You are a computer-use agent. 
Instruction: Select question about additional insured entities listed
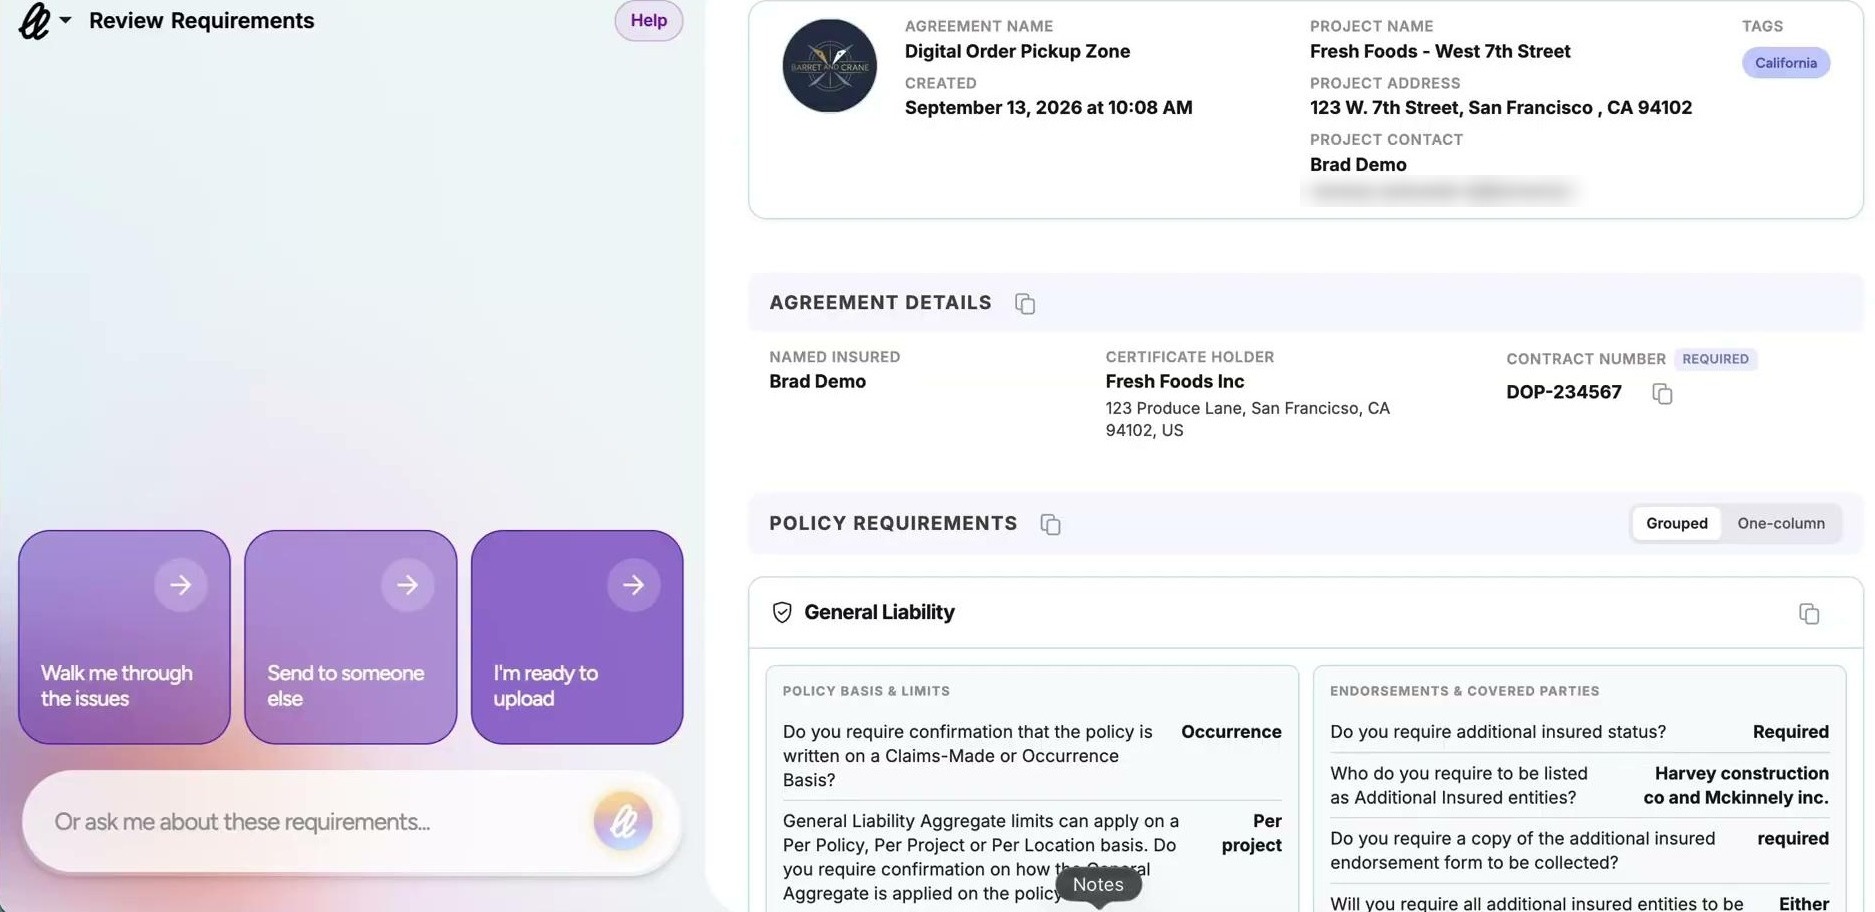pyautogui.click(x=1458, y=785)
